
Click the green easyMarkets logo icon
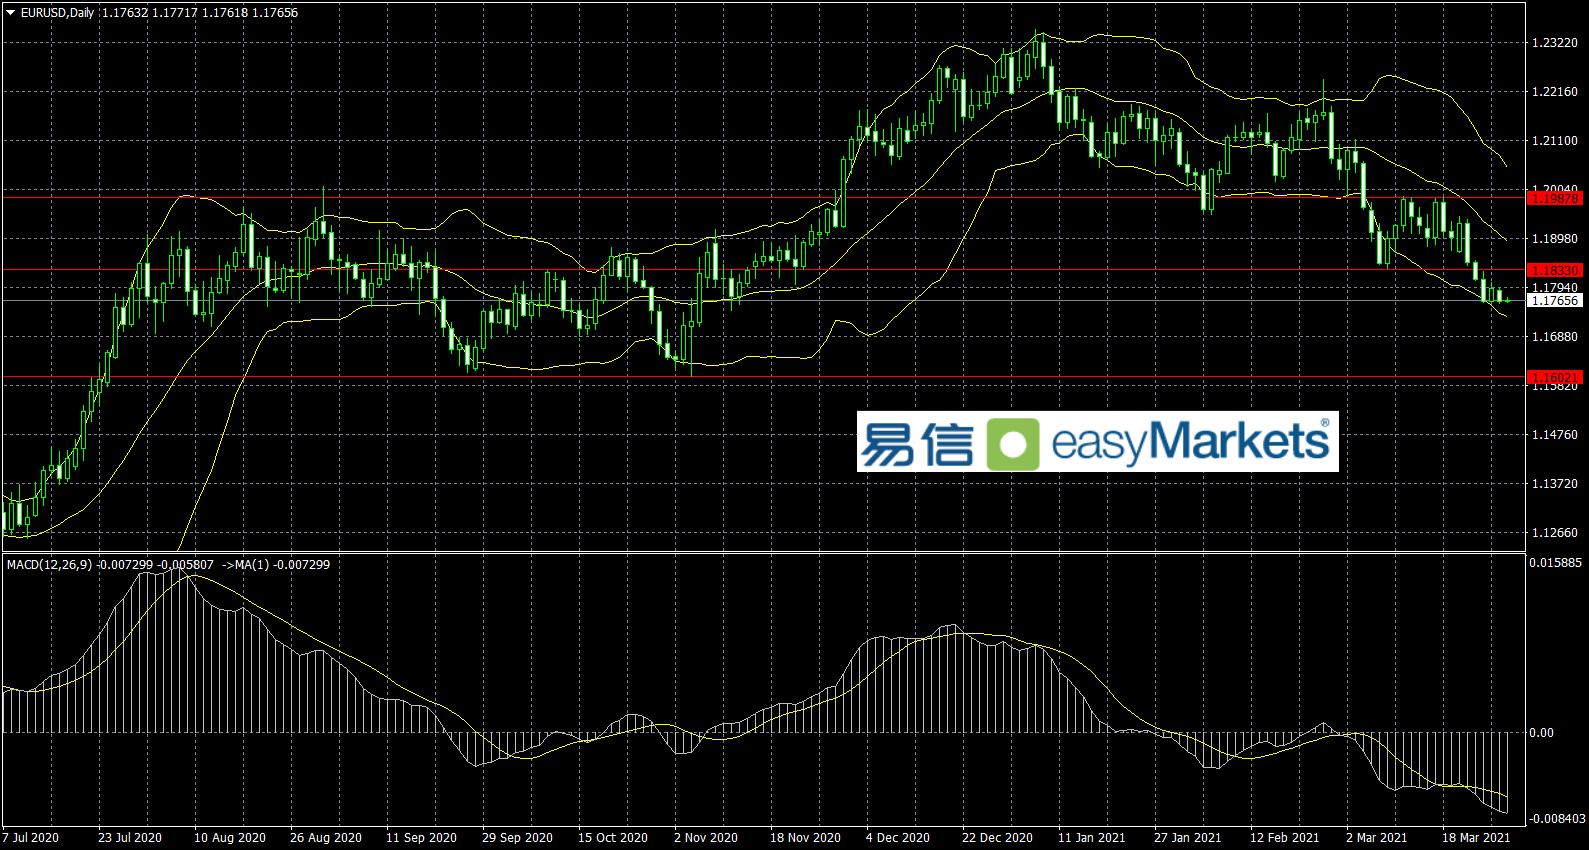point(1012,443)
